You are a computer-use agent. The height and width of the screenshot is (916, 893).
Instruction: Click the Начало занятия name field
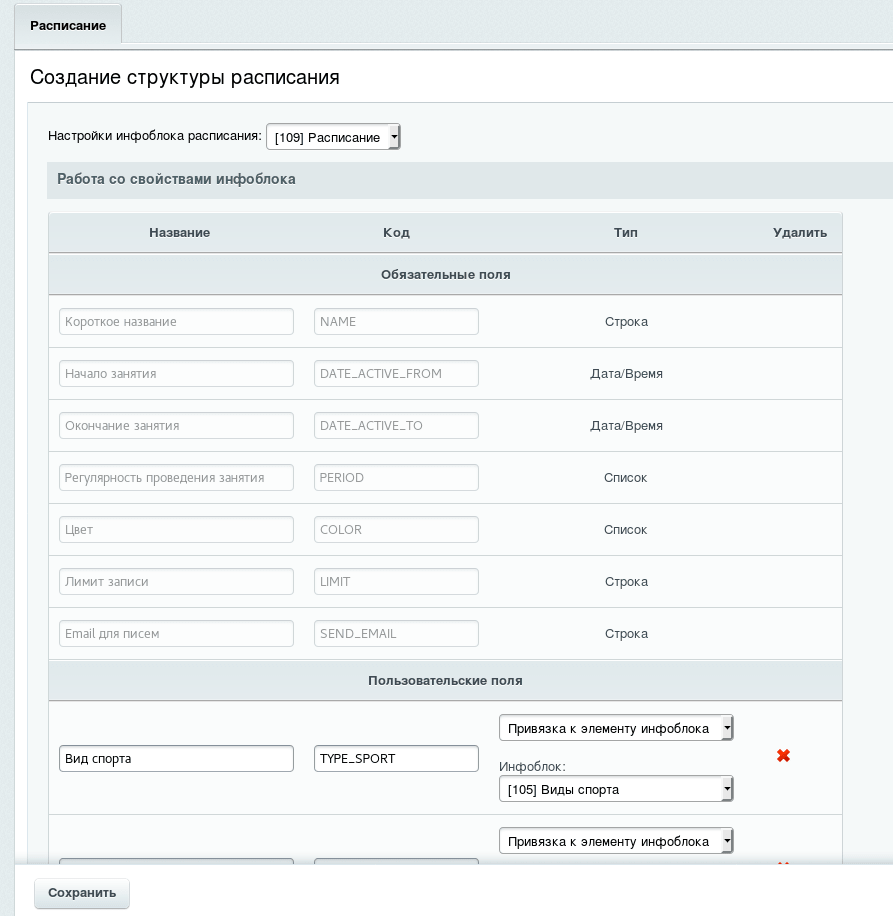pos(176,373)
